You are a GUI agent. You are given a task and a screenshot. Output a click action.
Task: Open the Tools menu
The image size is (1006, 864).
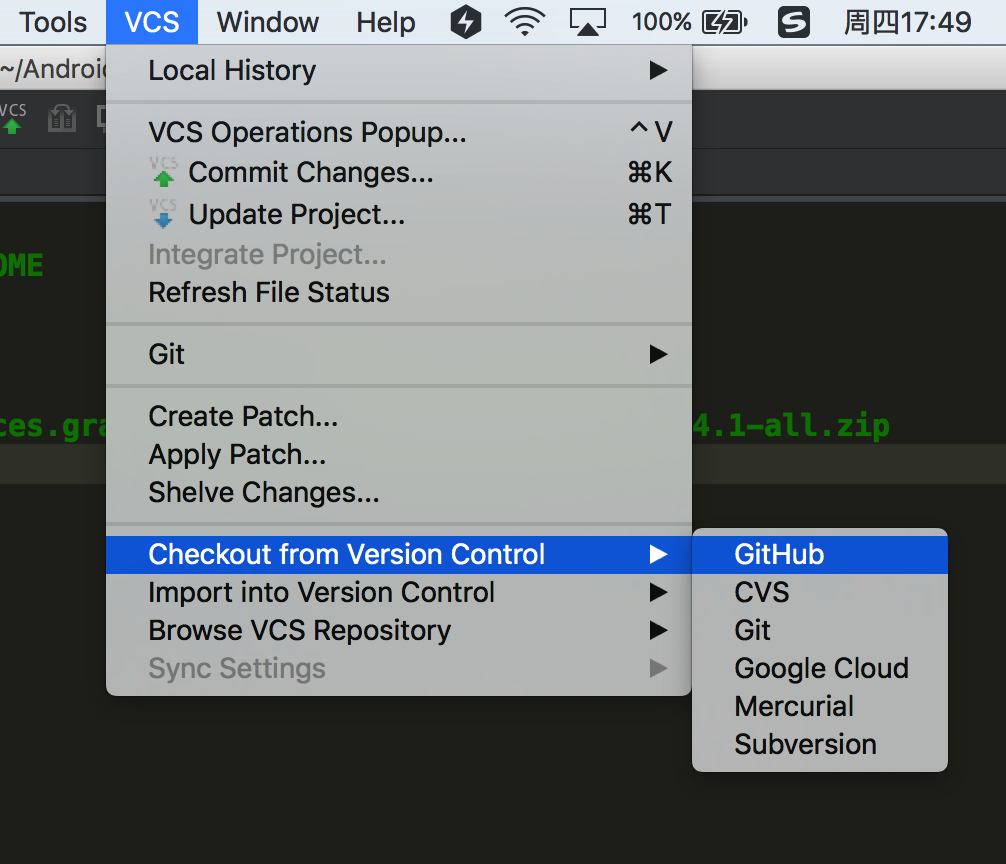[53, 22]
